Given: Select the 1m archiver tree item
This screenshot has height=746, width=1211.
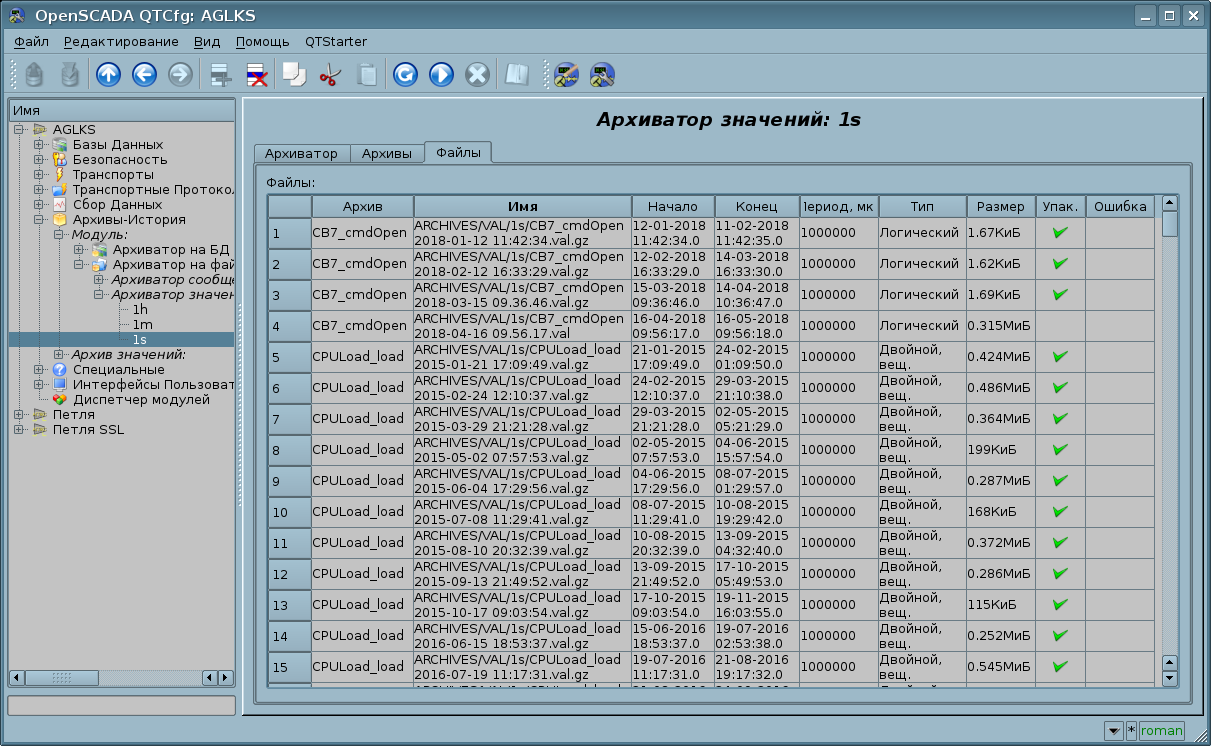Looking at the screenshot, I should click(142, 325).
